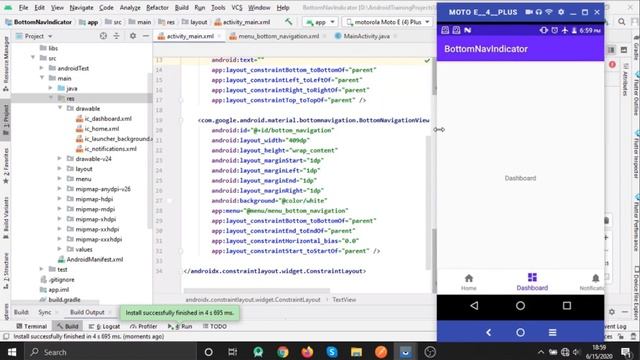This screenshot has width=640, height=360.
Task: Tap Android home circle button
Action: tap(520, 305)
